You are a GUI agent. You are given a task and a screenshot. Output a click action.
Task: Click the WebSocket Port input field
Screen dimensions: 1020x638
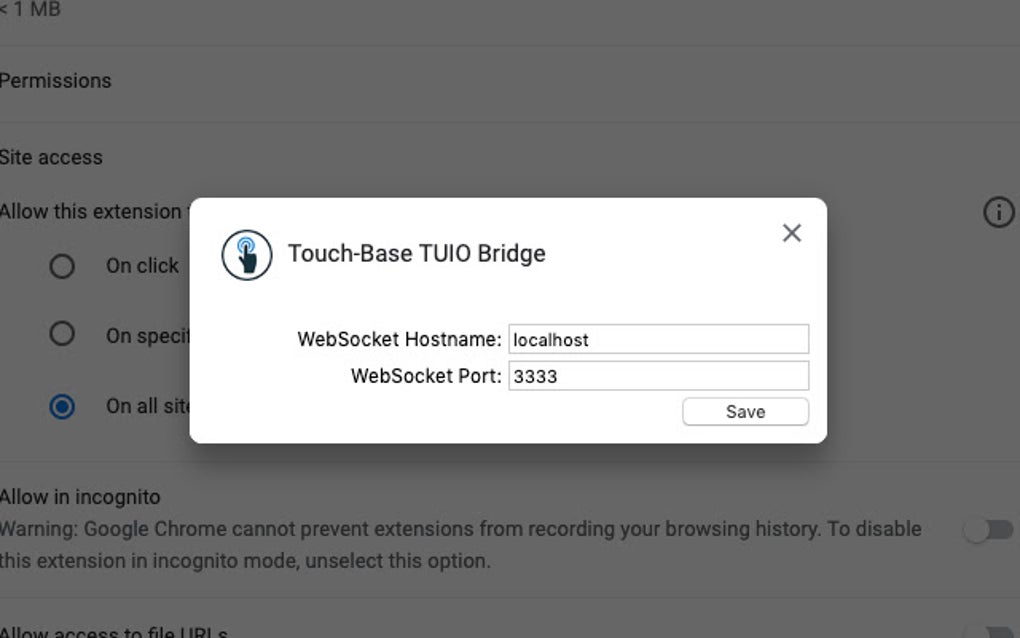click(x=657, y=375)
